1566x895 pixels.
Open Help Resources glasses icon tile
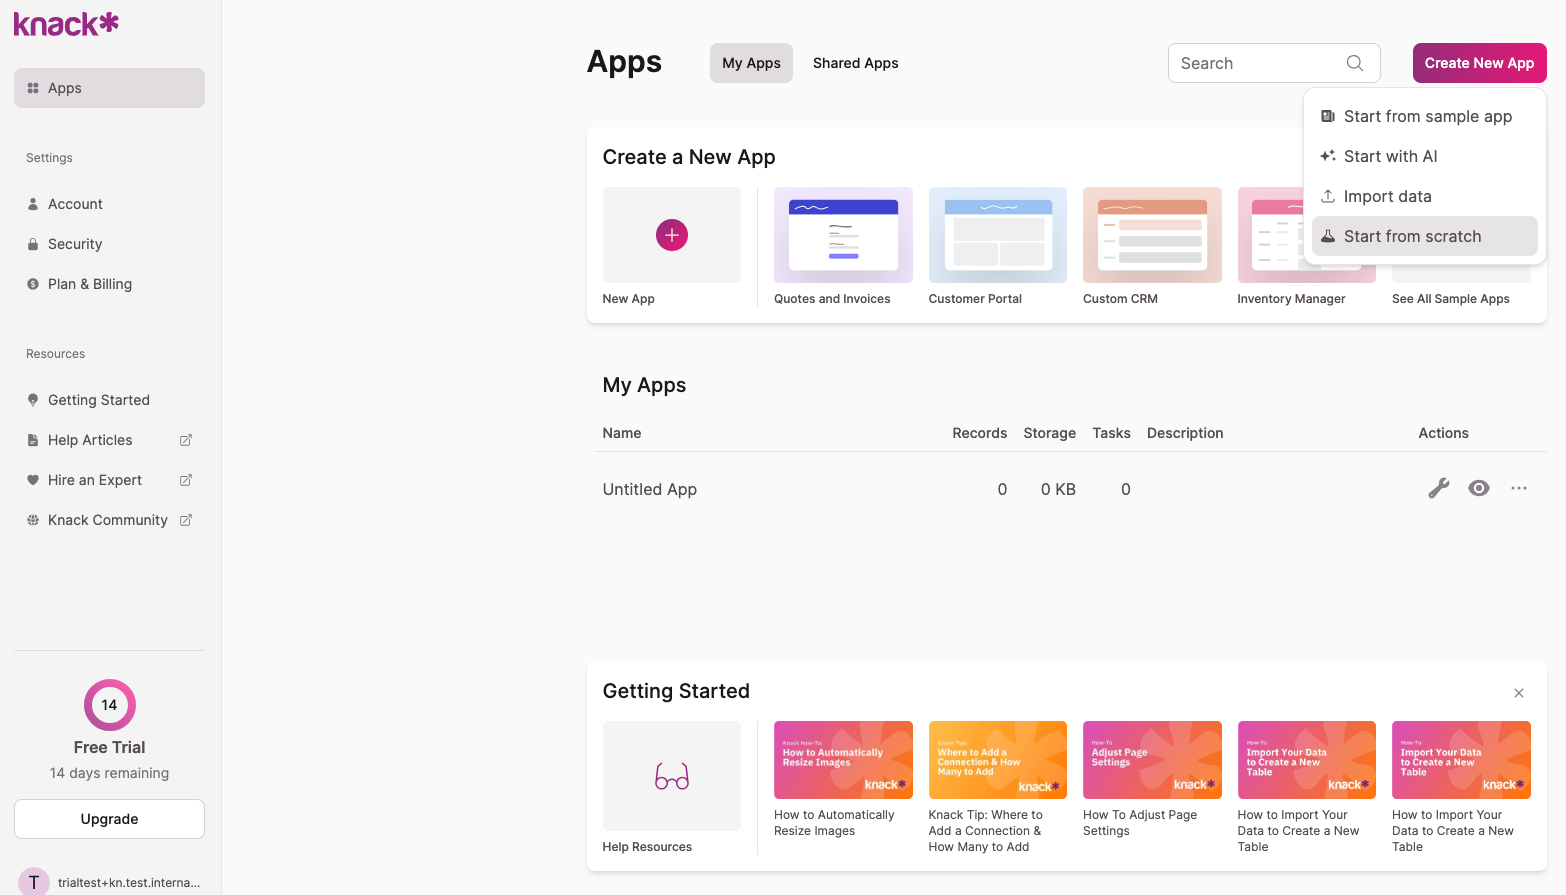coord(671,776)
